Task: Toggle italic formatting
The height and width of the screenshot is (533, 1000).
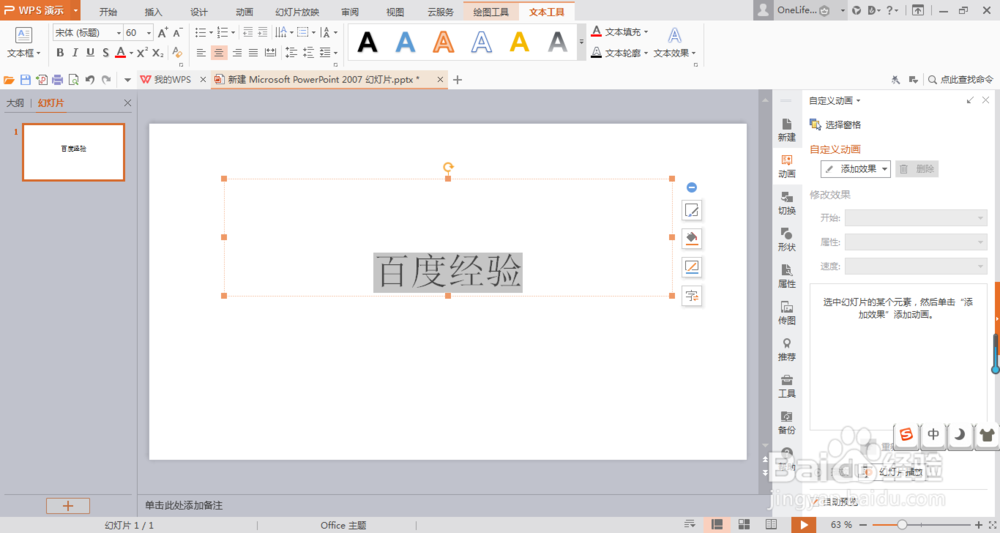Action: [75, 53]
